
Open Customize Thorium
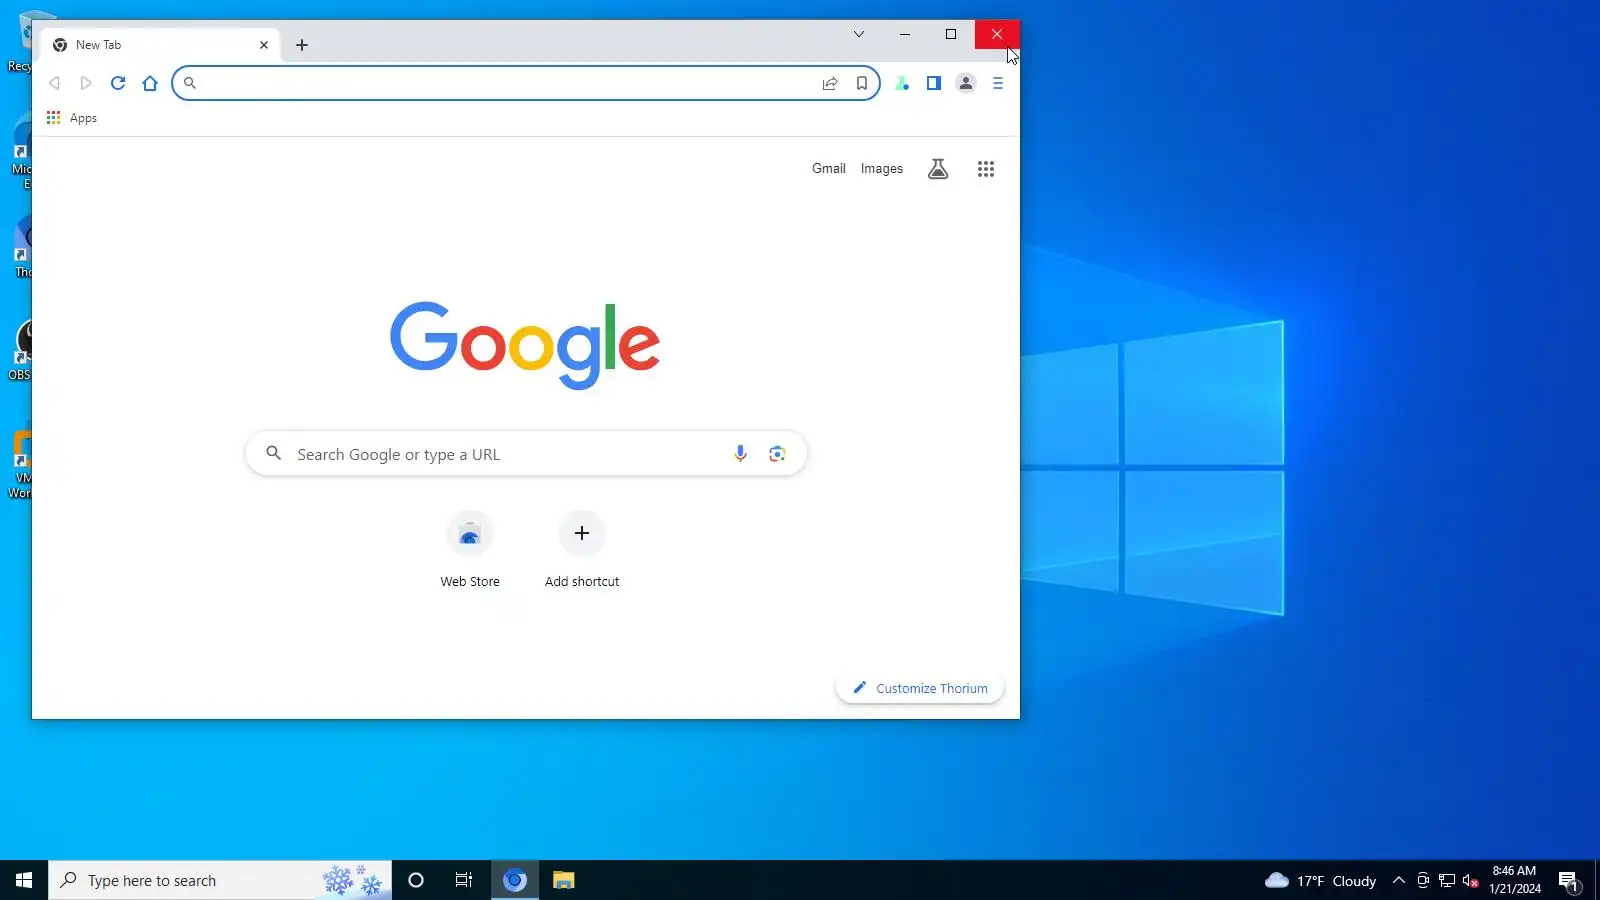pyautogui.click(x=920, y=688)
